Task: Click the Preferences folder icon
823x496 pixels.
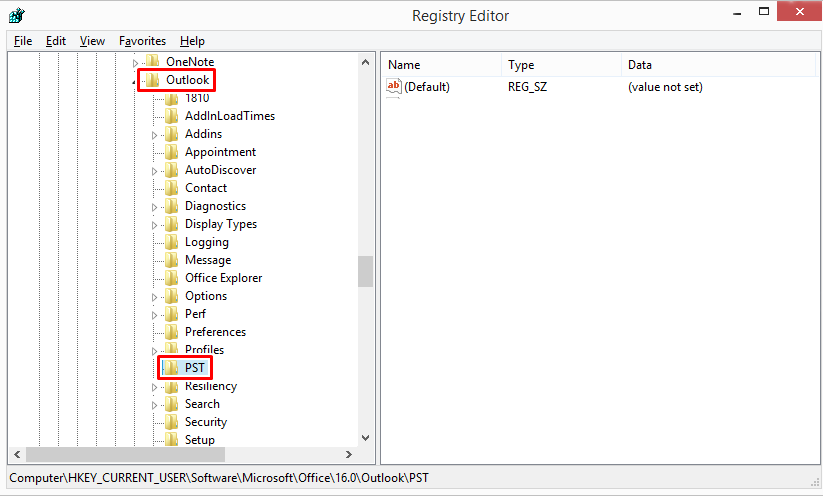Action: tap(172, 332)
